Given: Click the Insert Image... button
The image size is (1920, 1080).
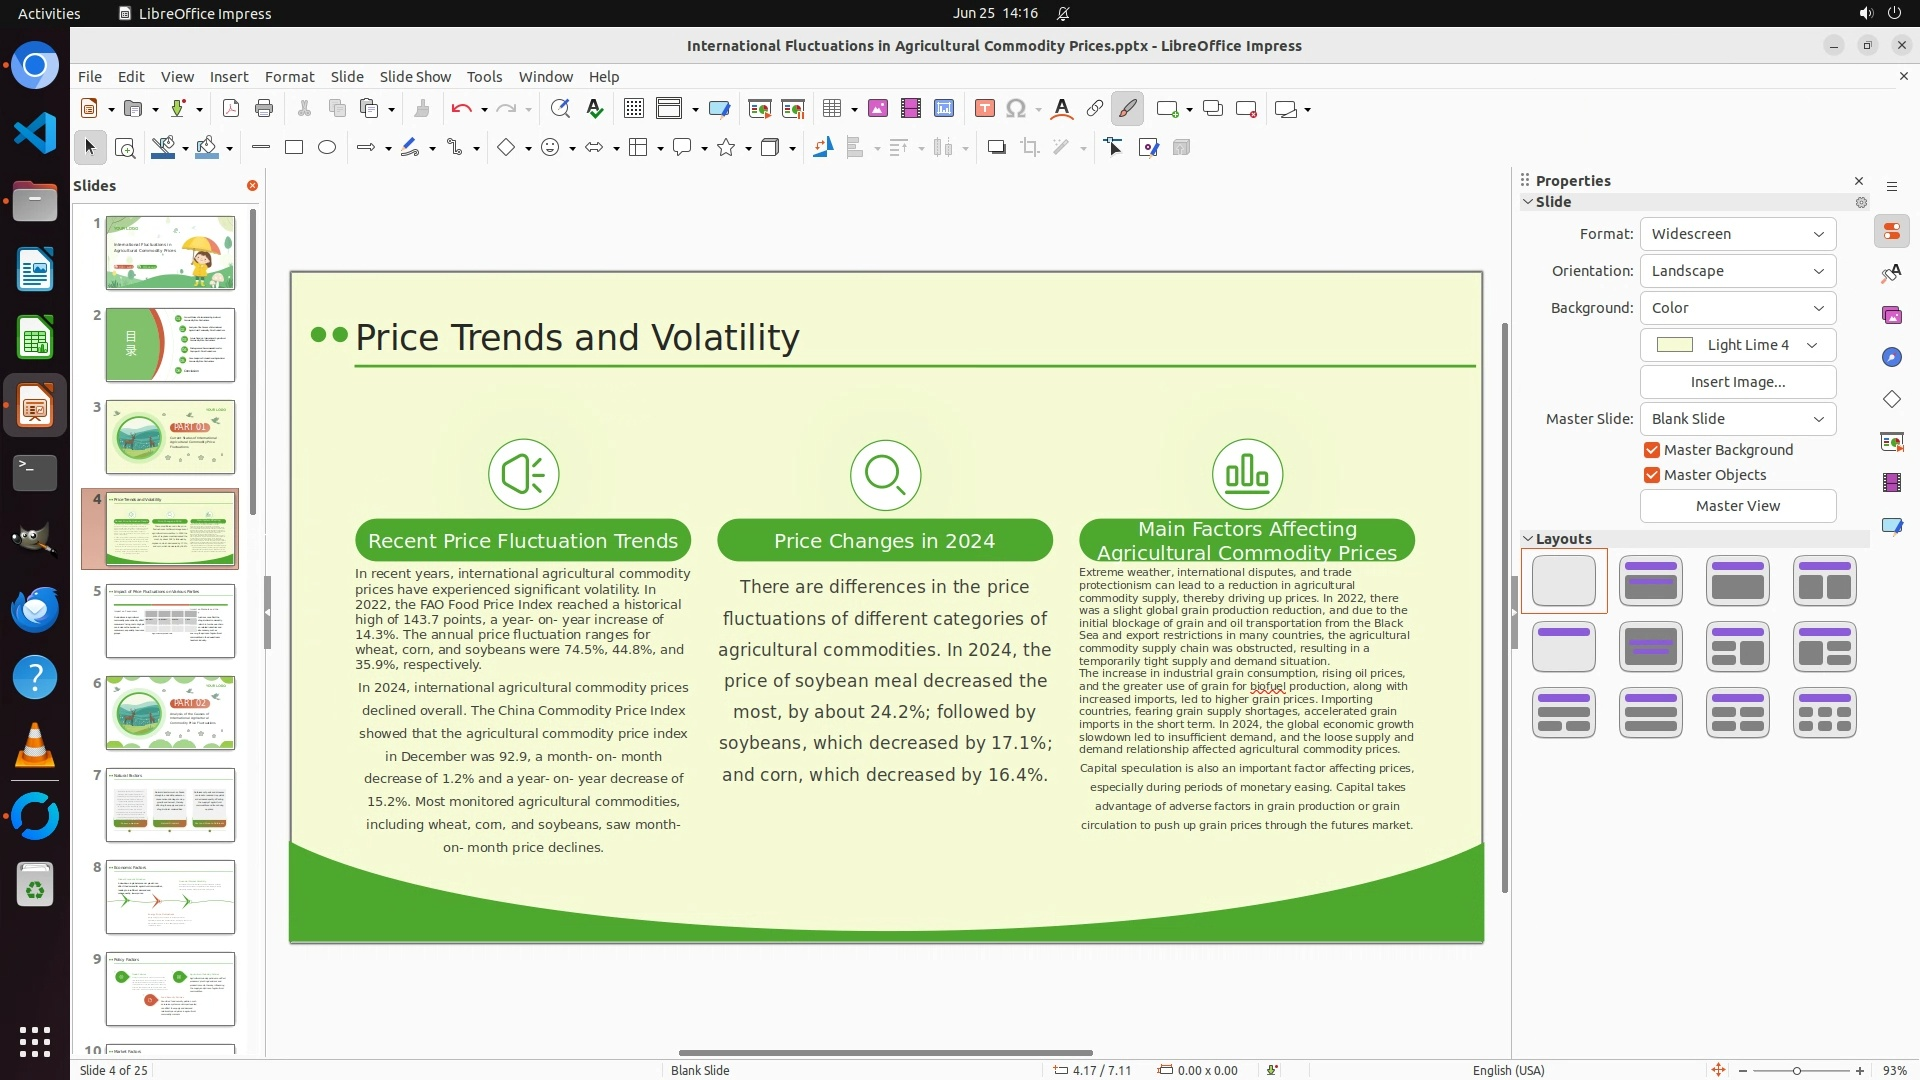Looking at the screenshot, I should coord(1737,382).
